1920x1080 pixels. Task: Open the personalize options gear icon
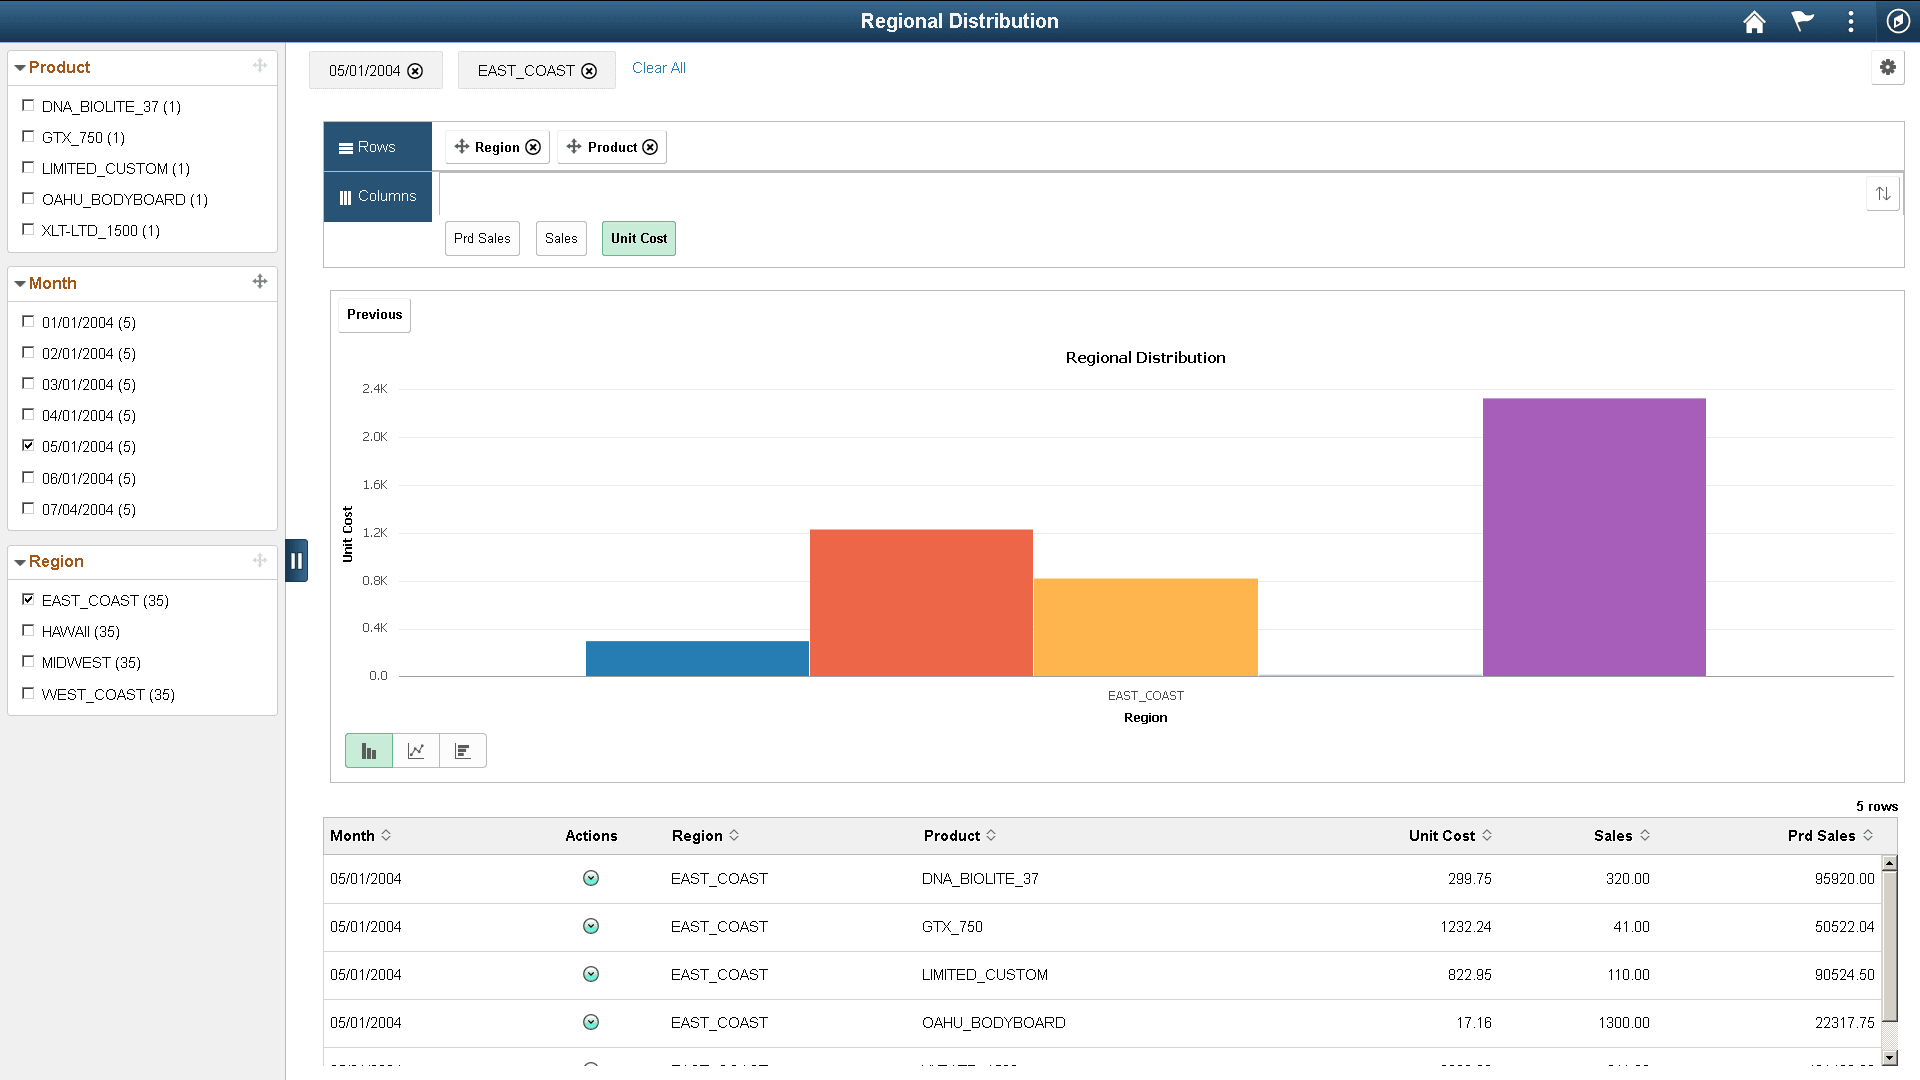(1888, 67)
